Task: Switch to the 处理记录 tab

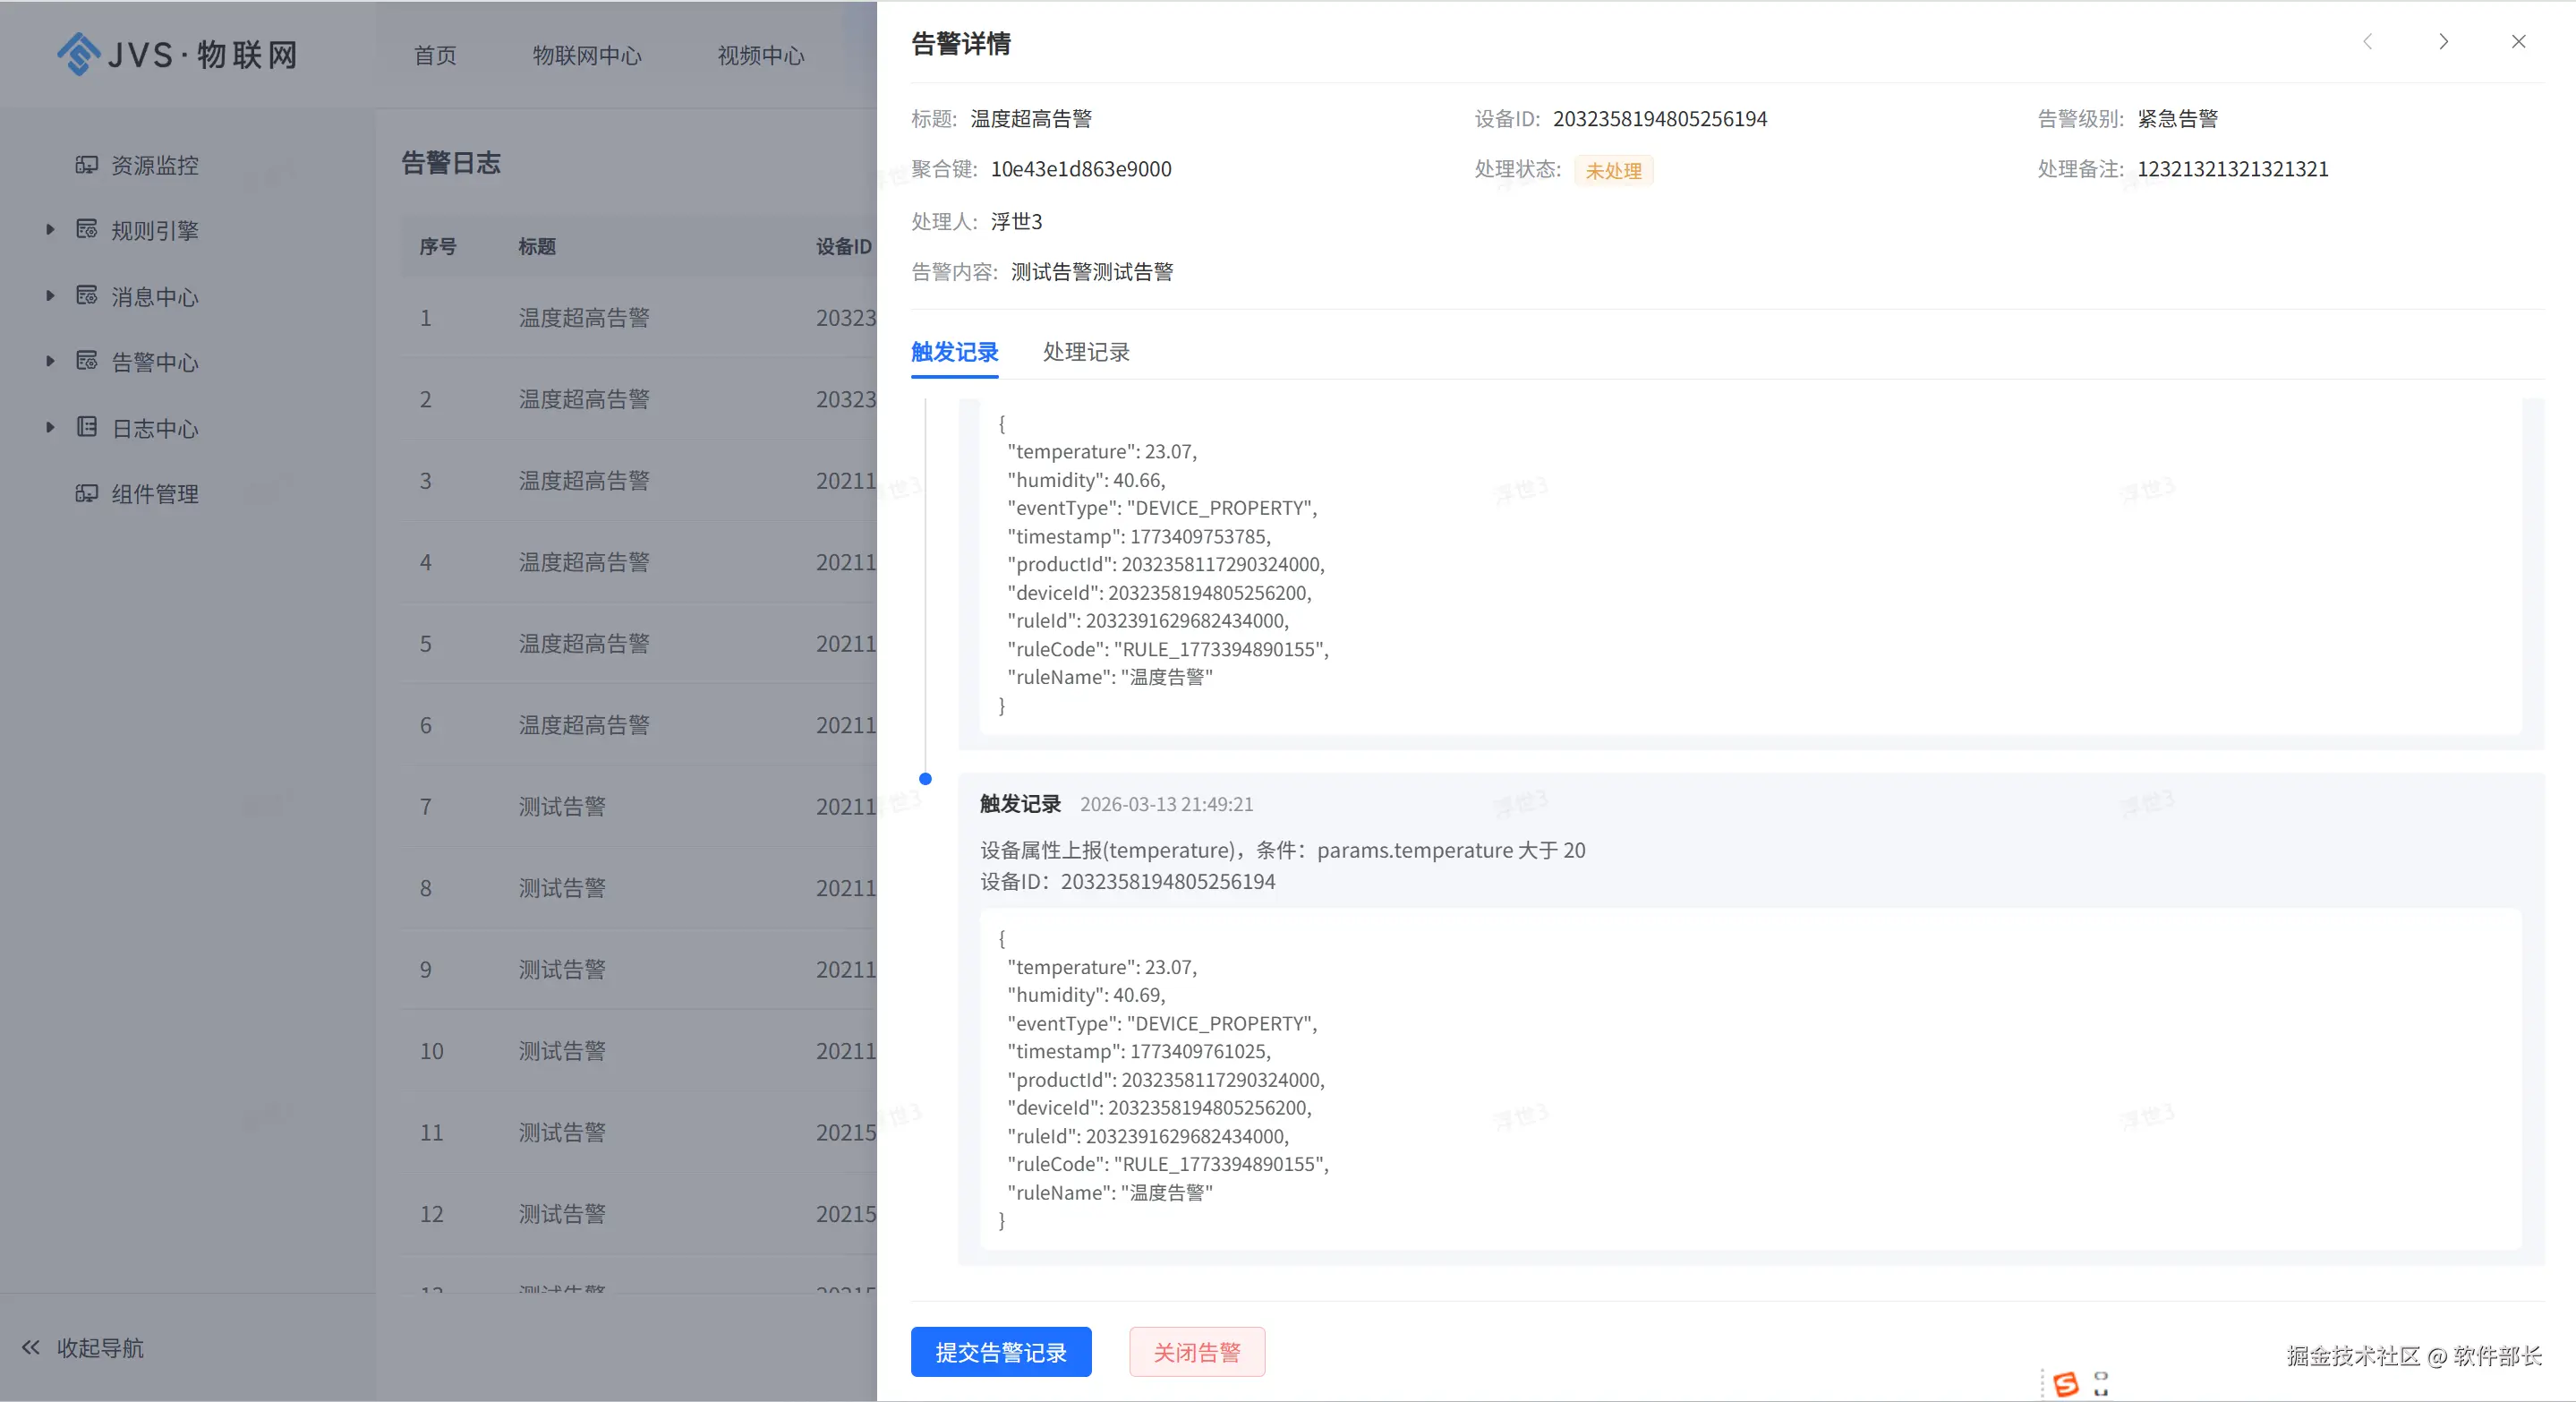Action: [x=1086, y=352]
